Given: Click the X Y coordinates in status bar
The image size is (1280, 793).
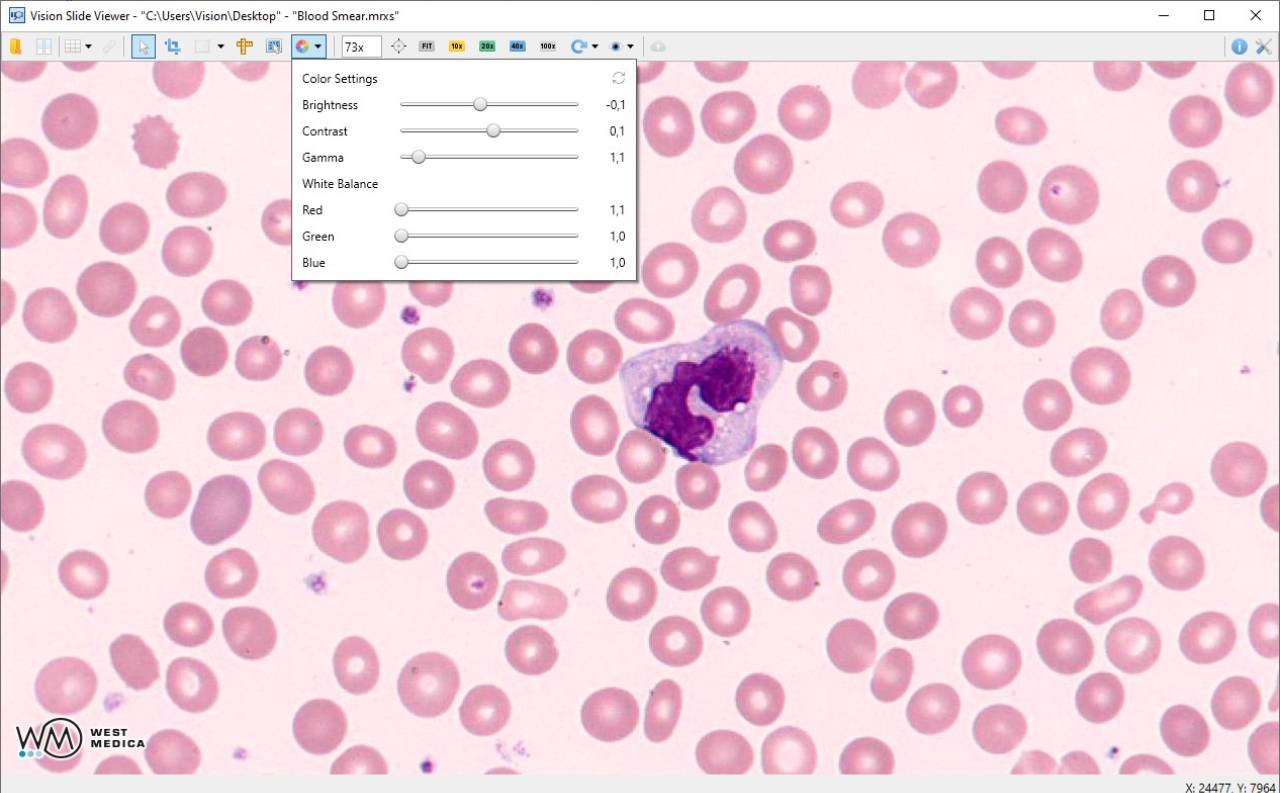Looking at the screenshot, I should (1230, 786).
